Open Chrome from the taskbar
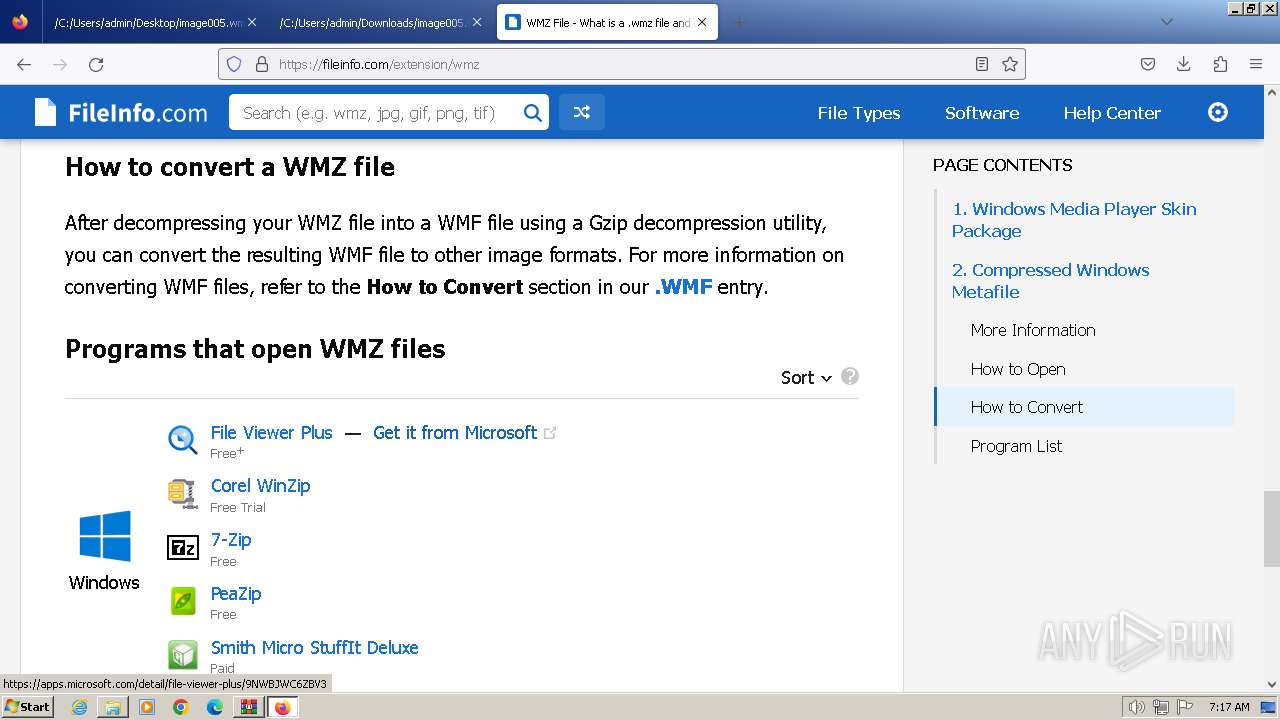 [181, 707]
